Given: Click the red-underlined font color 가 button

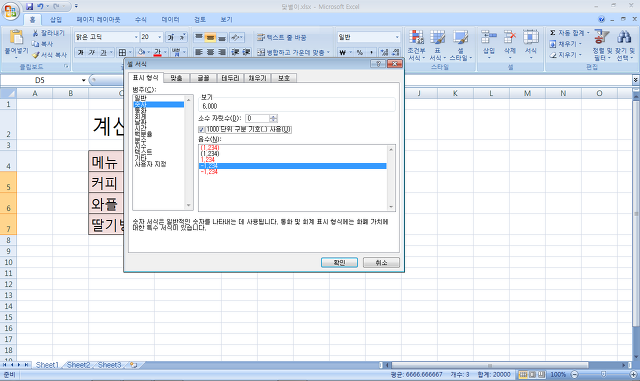Looking at the screenshot, I should 158,52.
